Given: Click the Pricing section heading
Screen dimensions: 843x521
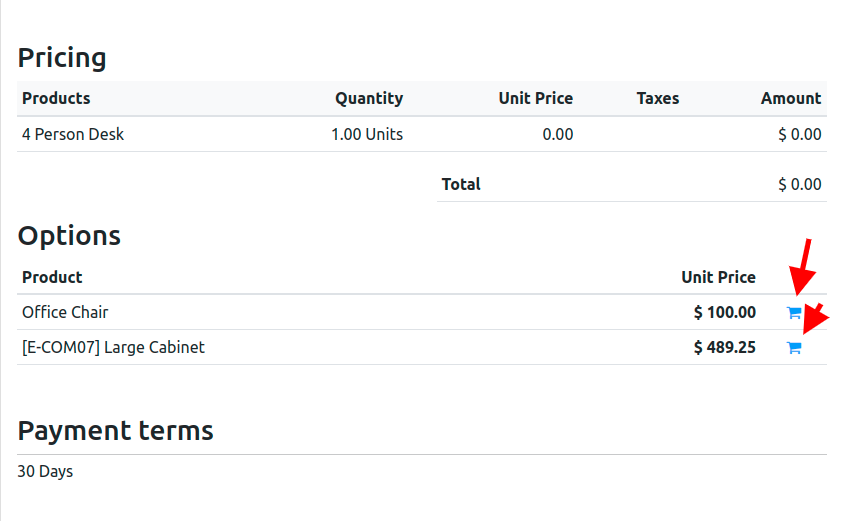Looking at the screenshot, I should [62, 58].
